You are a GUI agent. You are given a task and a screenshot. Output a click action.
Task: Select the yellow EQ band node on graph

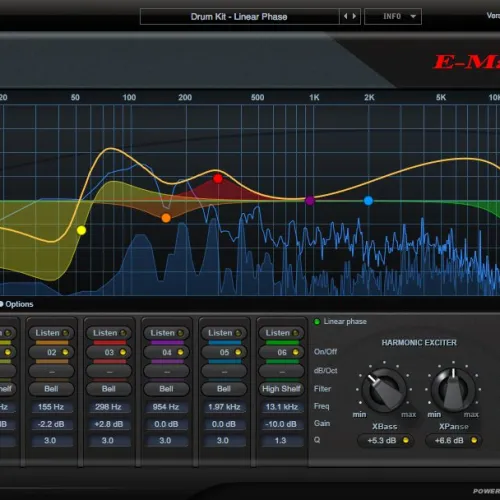(81, 230)
